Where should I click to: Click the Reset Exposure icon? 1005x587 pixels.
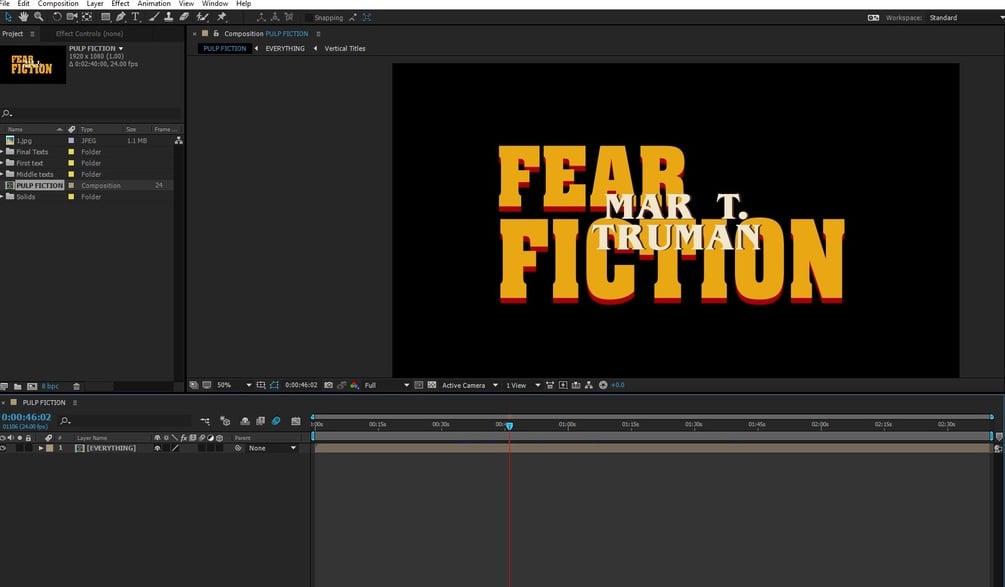[602, 385]
